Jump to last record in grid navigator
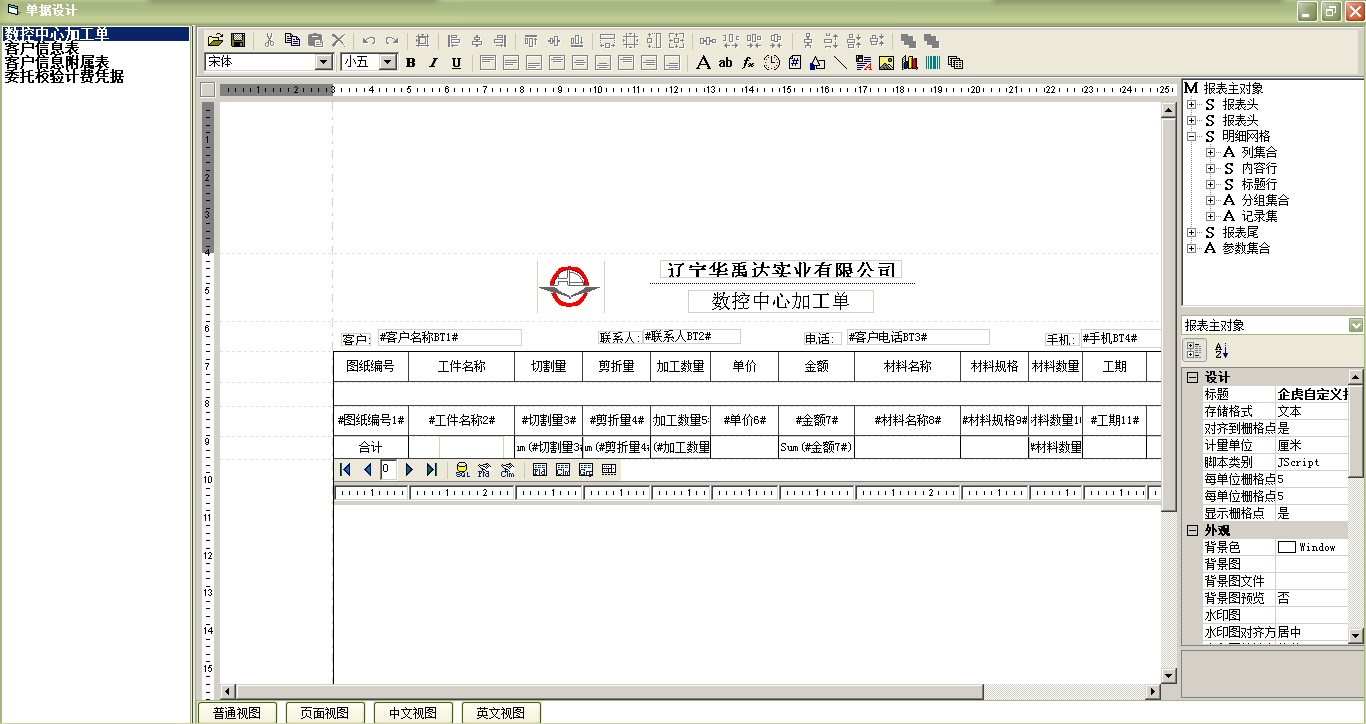This screenshot has height=724, width=1366. 432,469
